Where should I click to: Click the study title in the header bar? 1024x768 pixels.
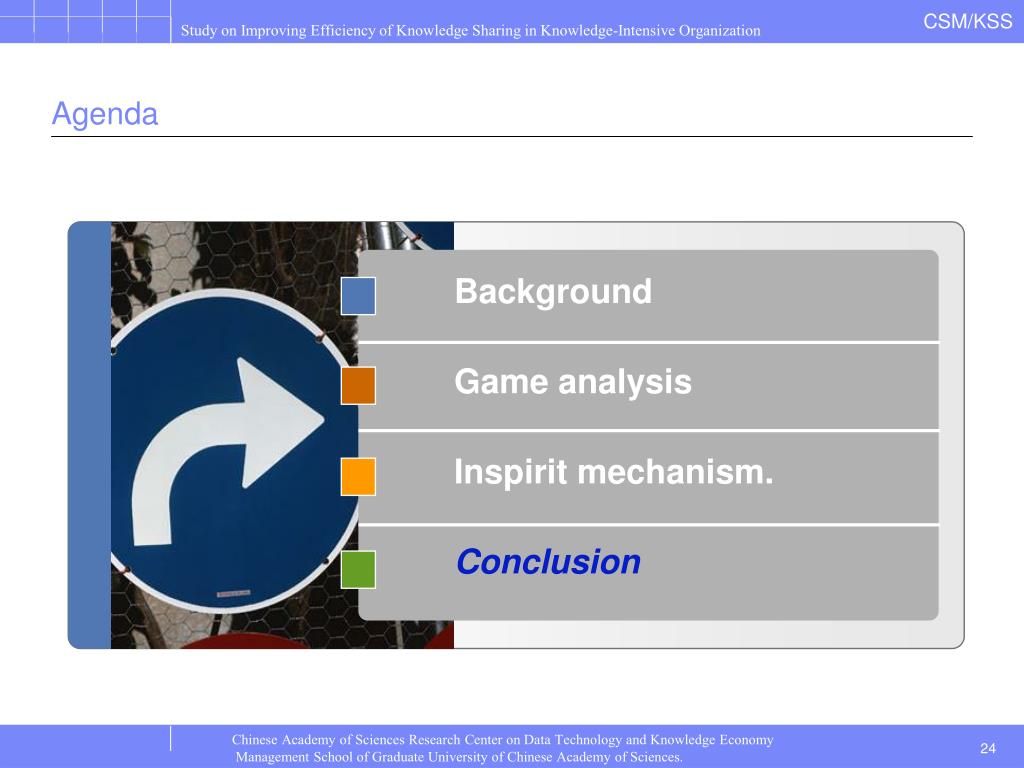470,31
